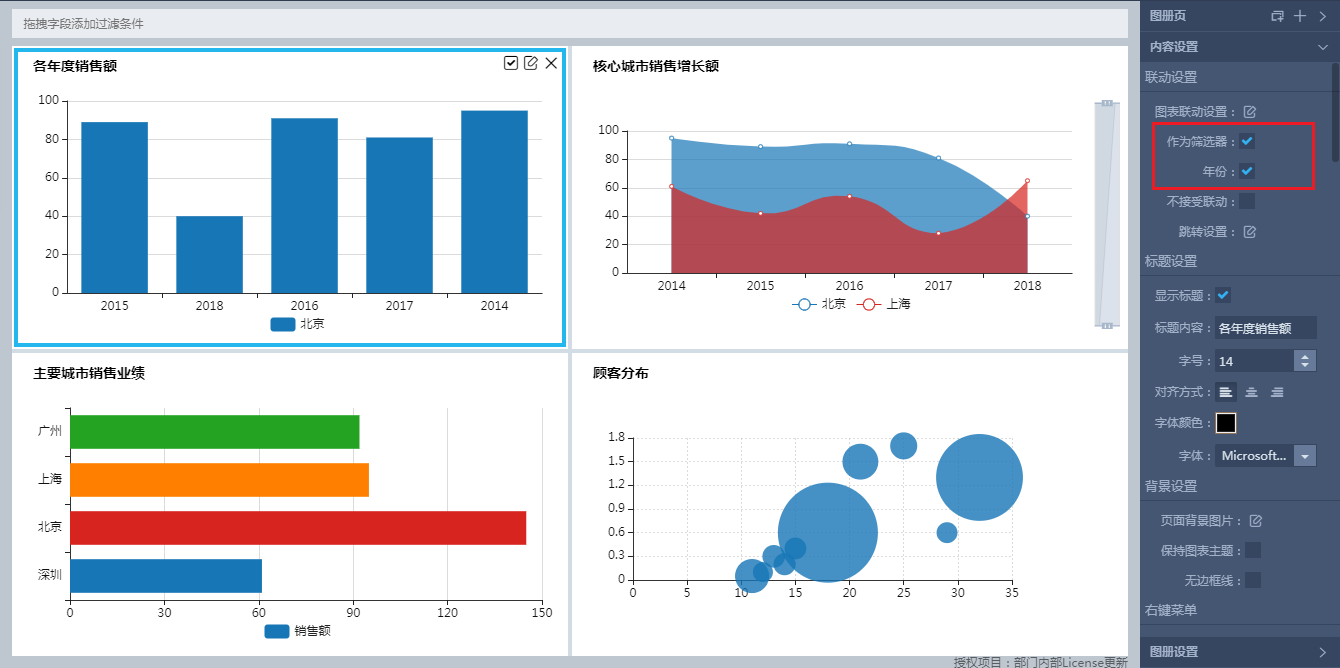Click the blue 深圳 bar
The image size is (1340, 668).
click(x=166, y=576)
